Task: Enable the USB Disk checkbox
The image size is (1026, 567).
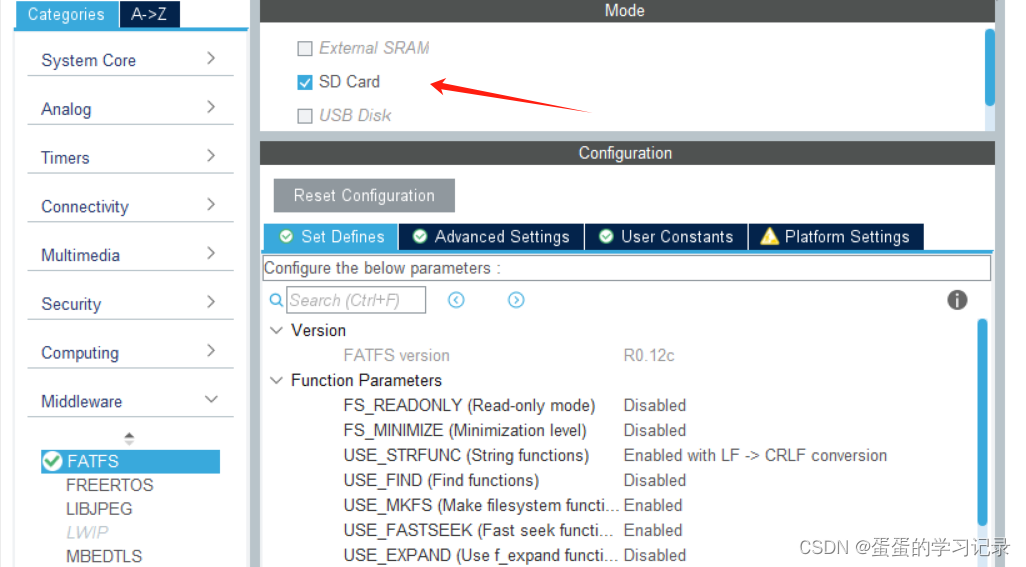Action: pyautogui.click(x=305, y=116)
